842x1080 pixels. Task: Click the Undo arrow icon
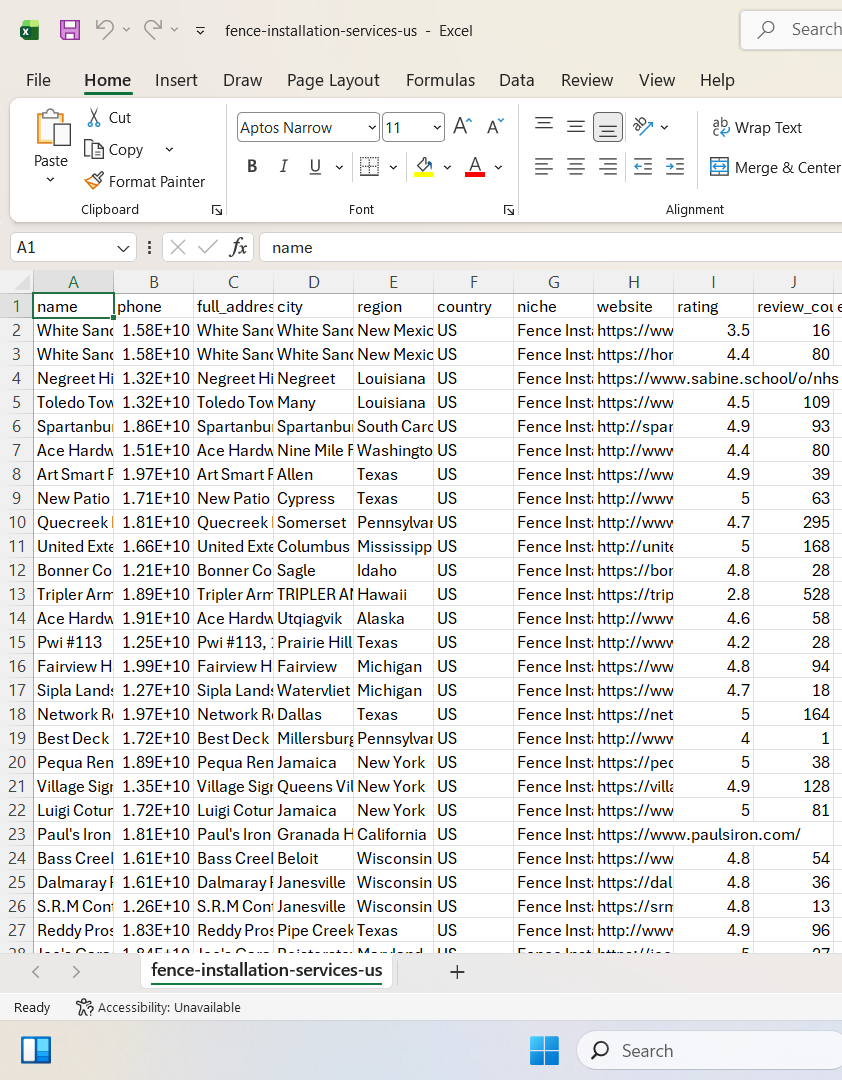pos(105,30)
